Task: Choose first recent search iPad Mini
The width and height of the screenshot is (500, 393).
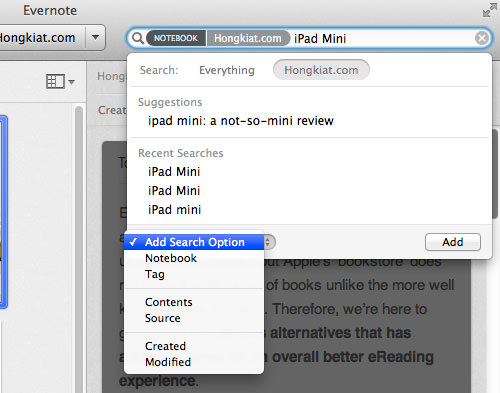Action: pos(174,172)
